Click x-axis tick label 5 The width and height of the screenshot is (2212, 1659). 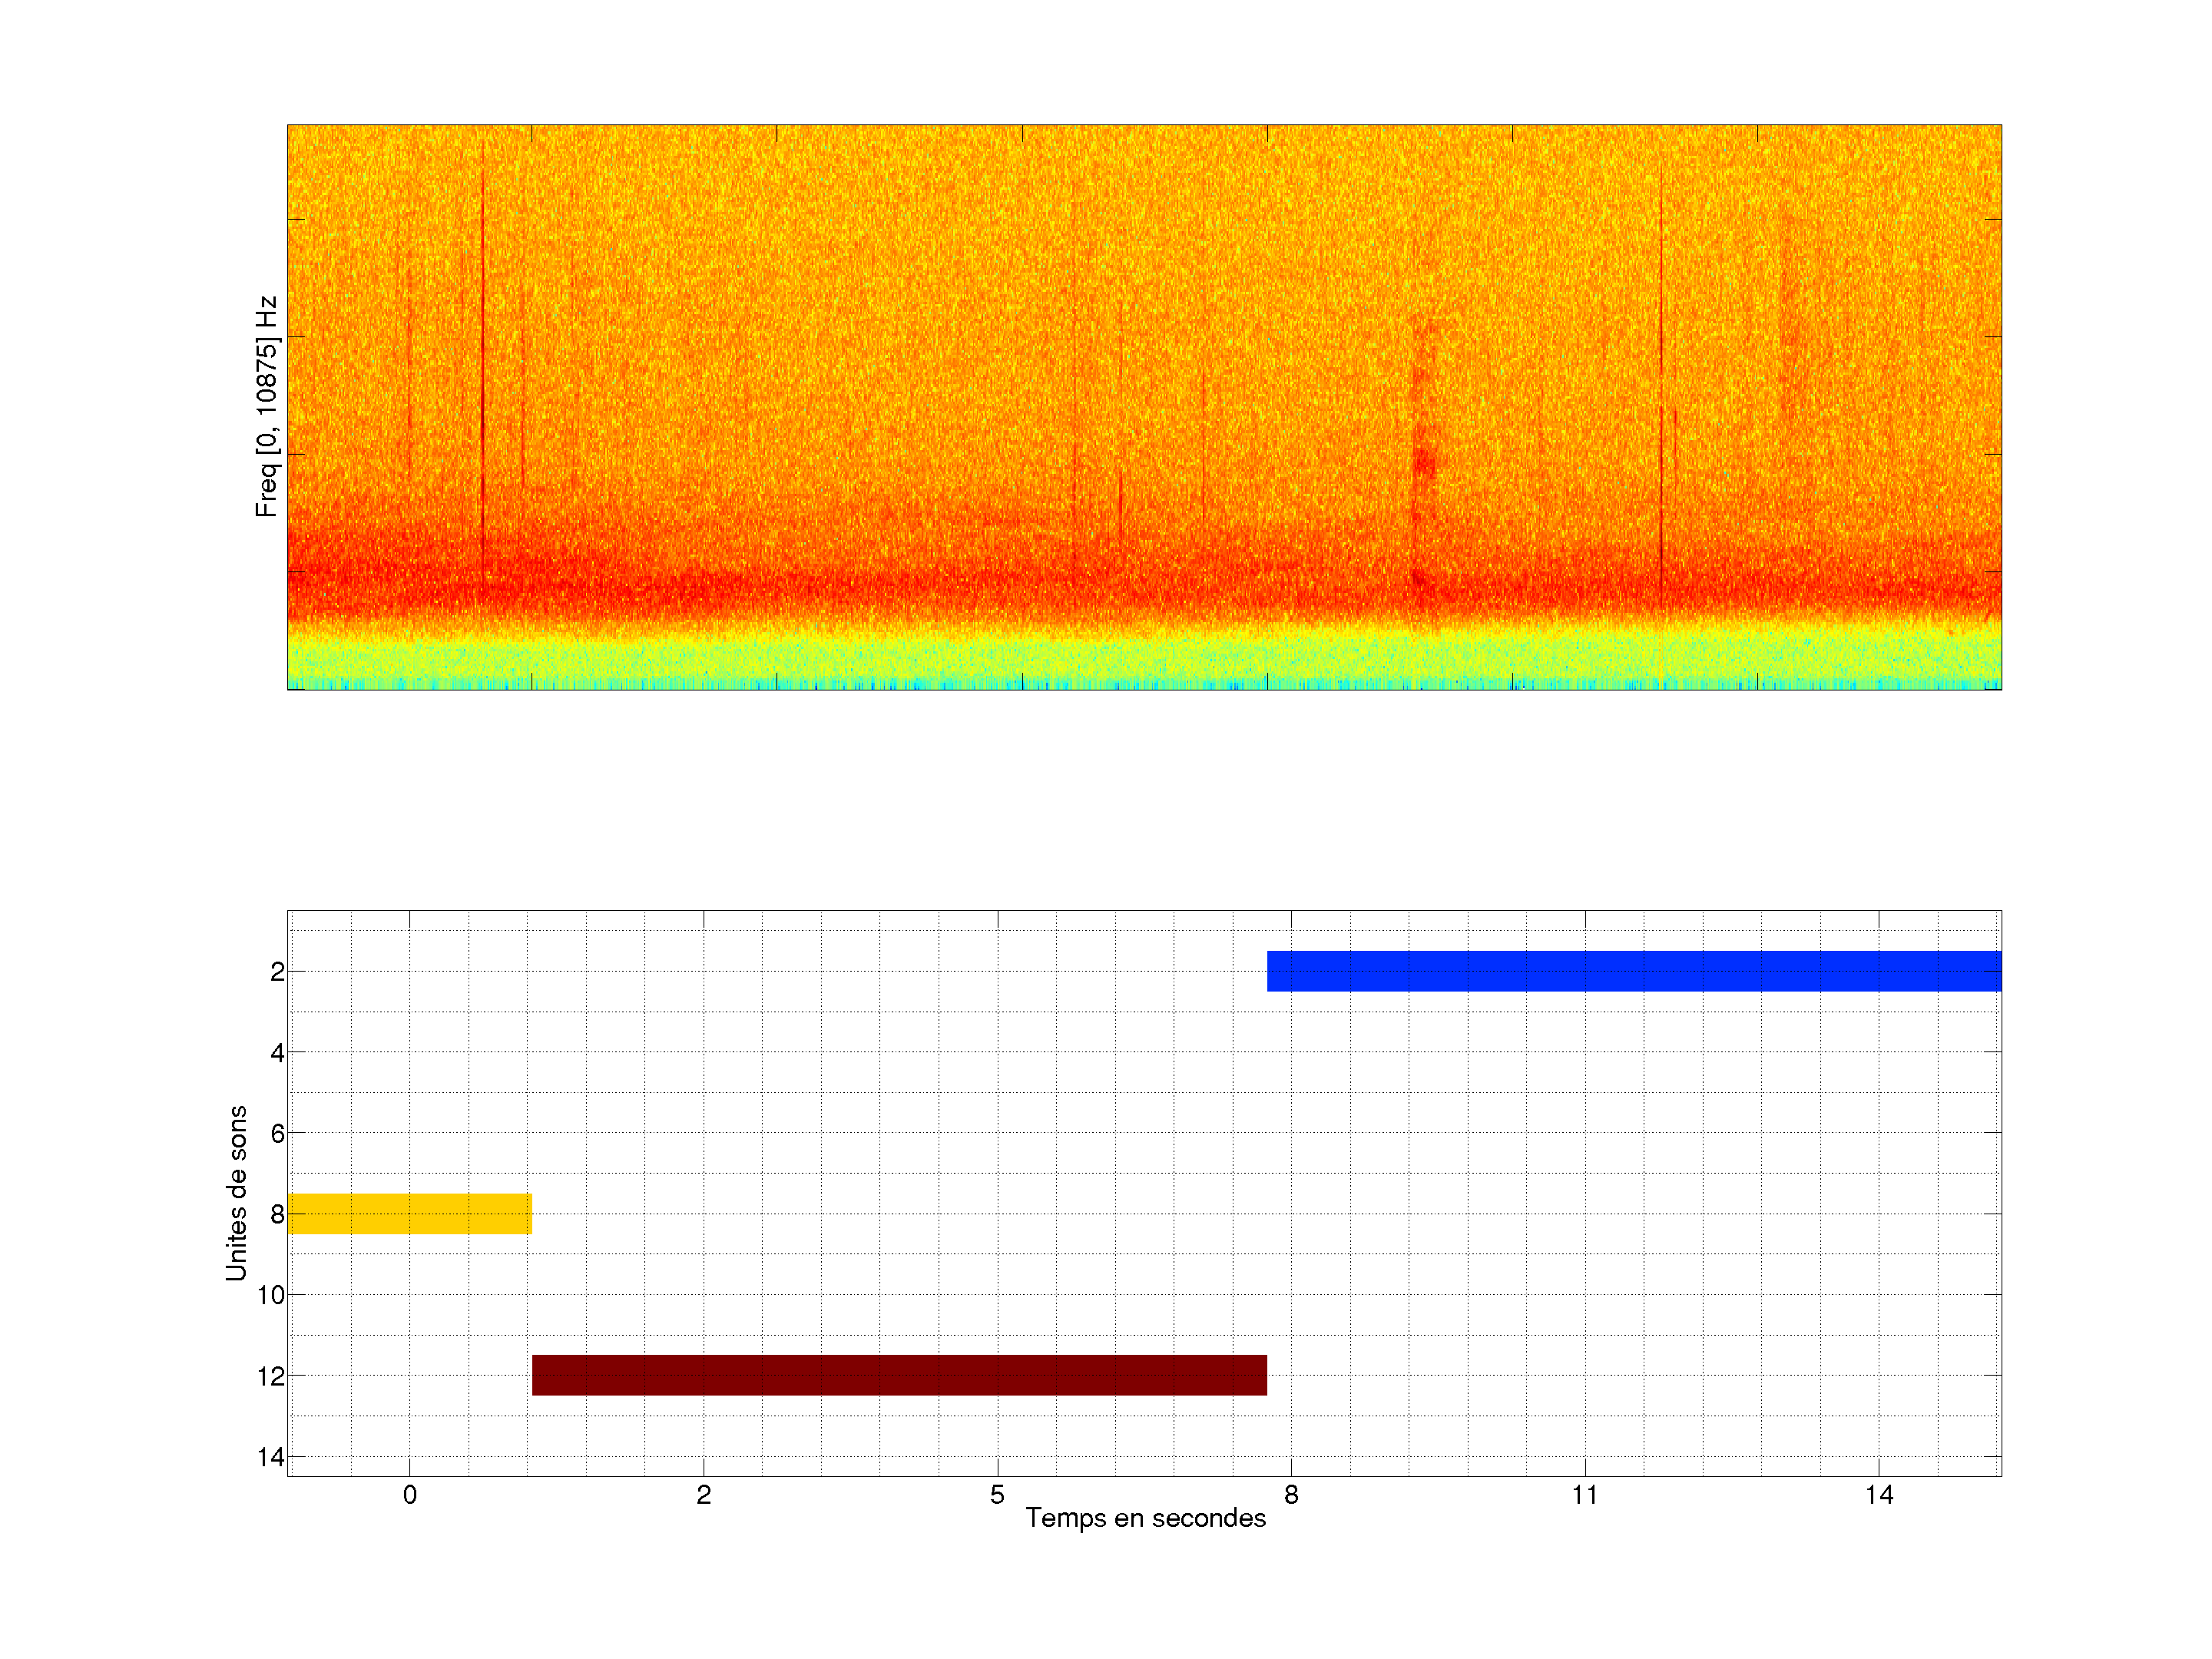coord(997,1495)
